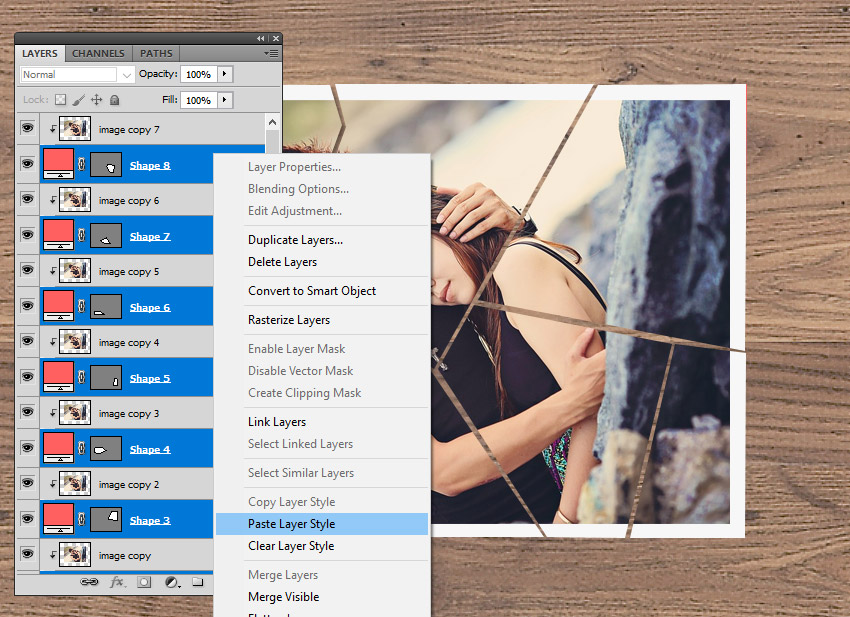
Task: Create new adjustment layer with the half-circle icon
Action: [x=172, y=582]
